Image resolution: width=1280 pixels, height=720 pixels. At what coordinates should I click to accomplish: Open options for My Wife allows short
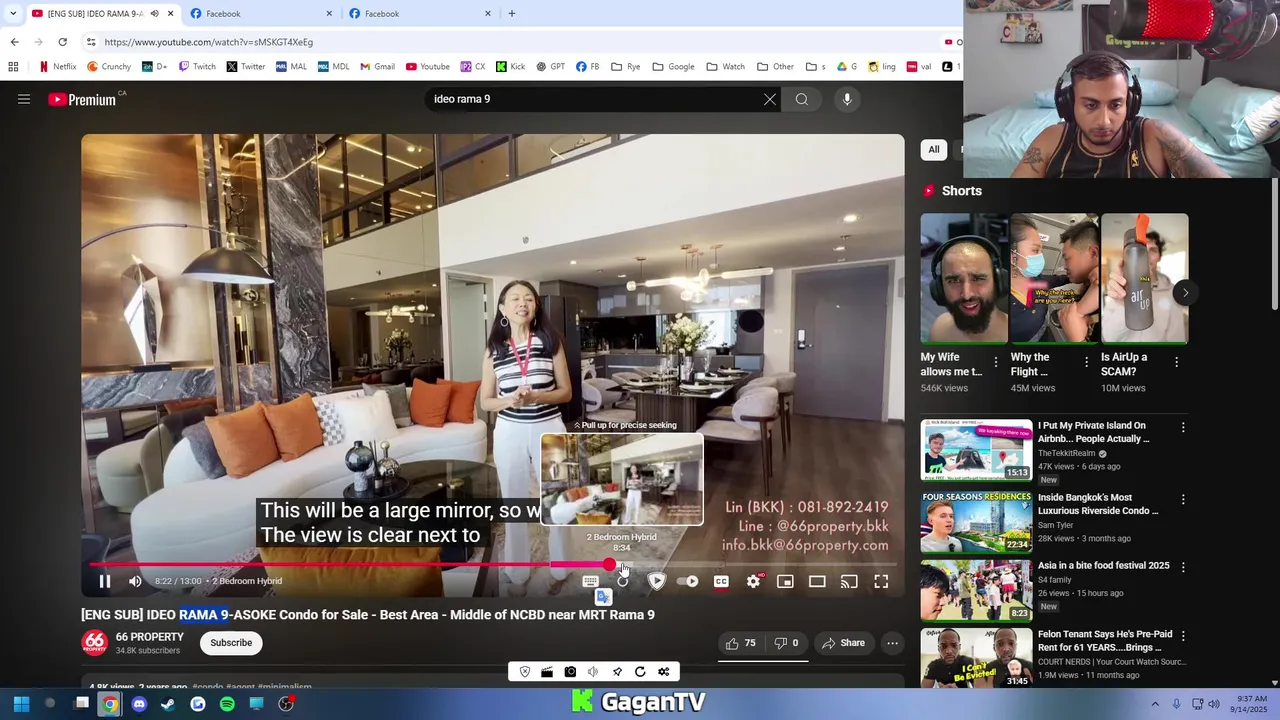pos(996,362)
